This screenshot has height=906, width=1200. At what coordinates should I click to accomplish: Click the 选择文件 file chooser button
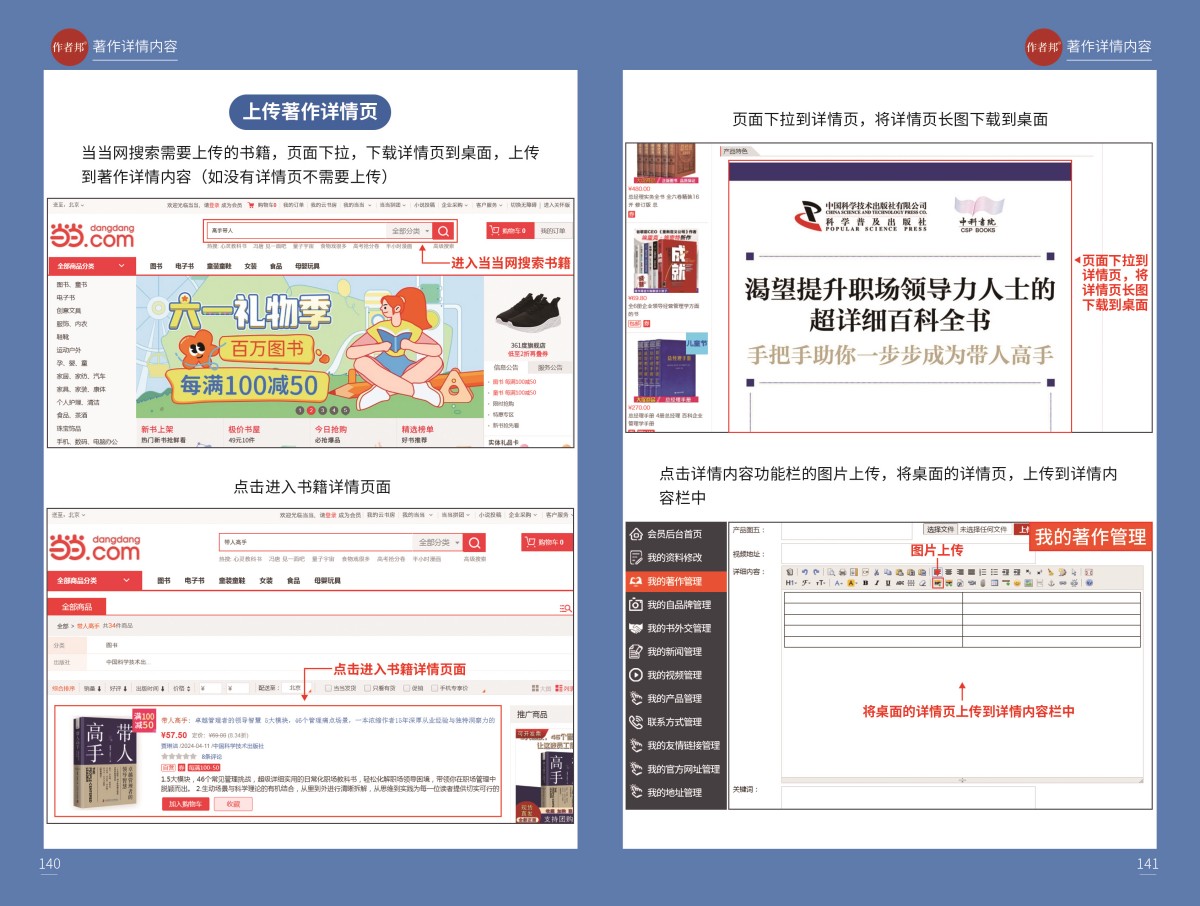click(940, 529)
